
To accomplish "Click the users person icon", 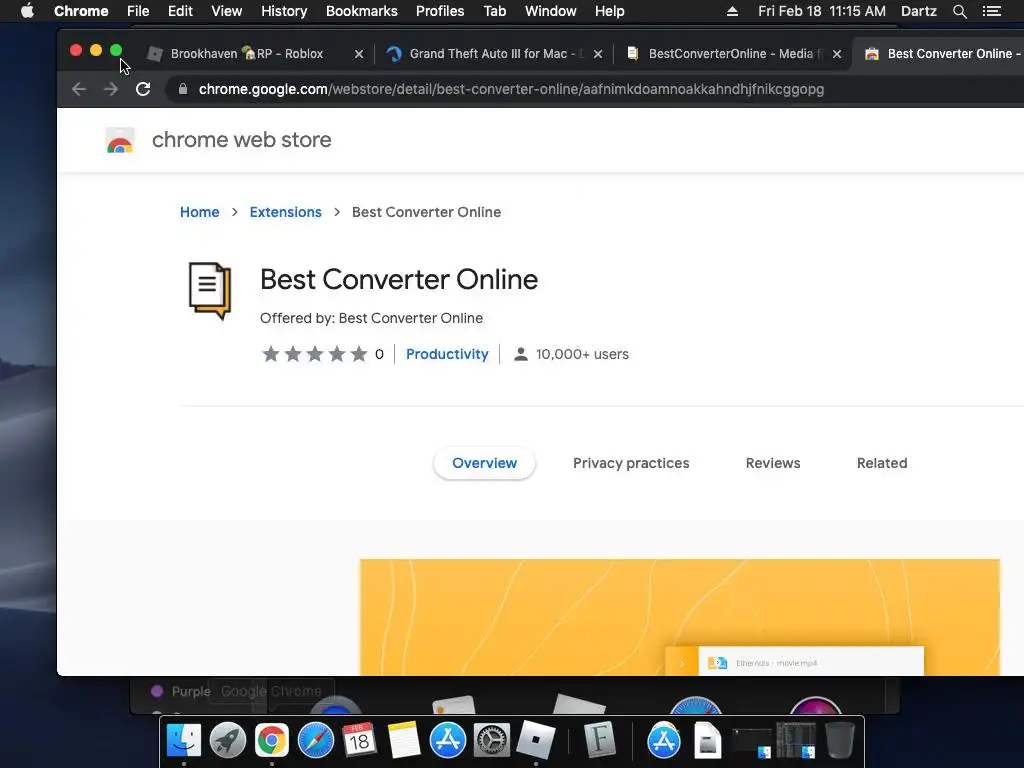I will pos(520,354).
